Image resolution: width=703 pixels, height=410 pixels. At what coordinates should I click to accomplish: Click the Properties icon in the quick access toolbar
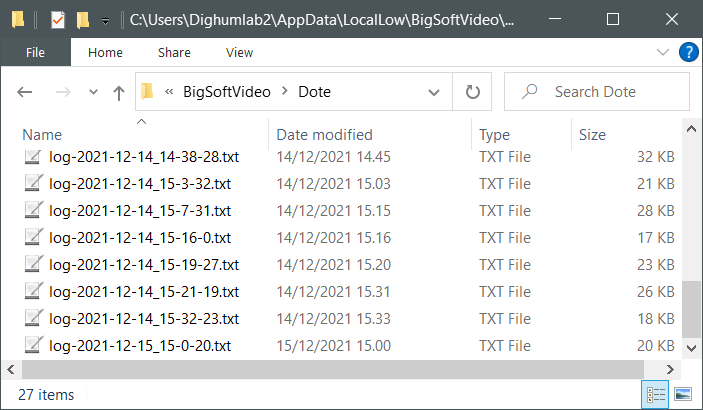[58, 20]
